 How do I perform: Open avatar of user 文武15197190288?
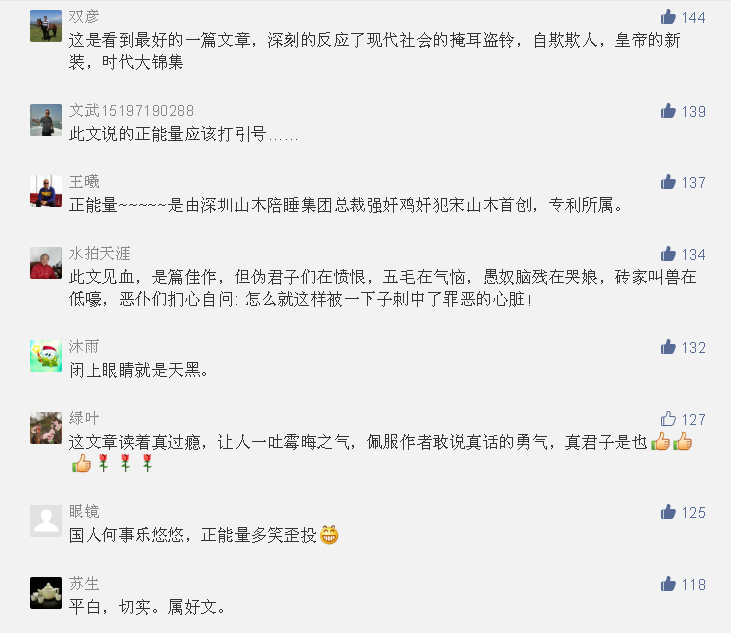(x=46, y=120)
